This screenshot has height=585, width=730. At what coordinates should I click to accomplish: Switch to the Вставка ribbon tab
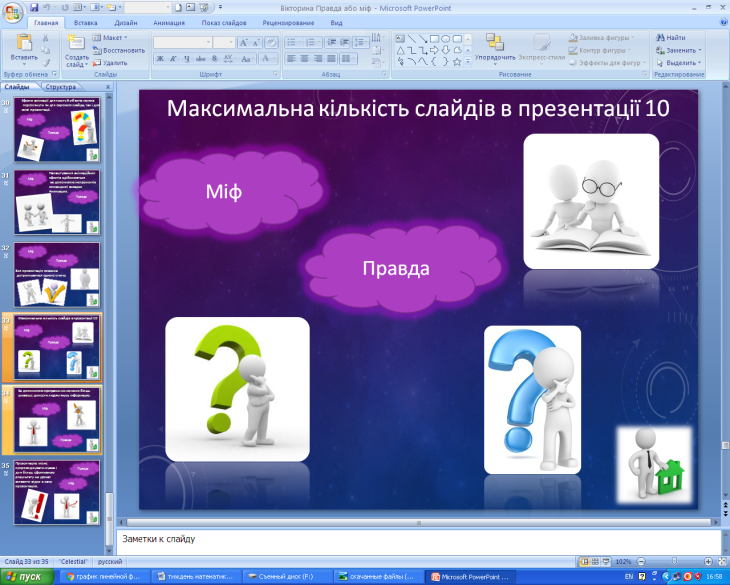(86, 21)
